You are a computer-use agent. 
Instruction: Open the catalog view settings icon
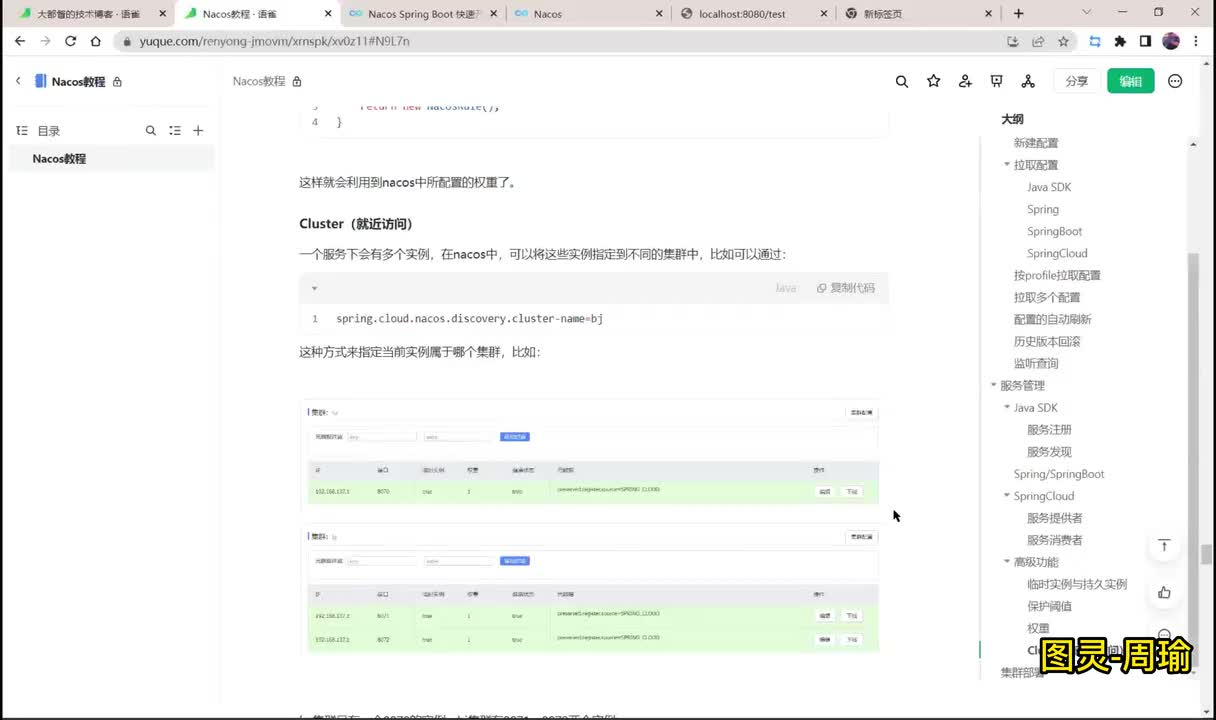175,131
